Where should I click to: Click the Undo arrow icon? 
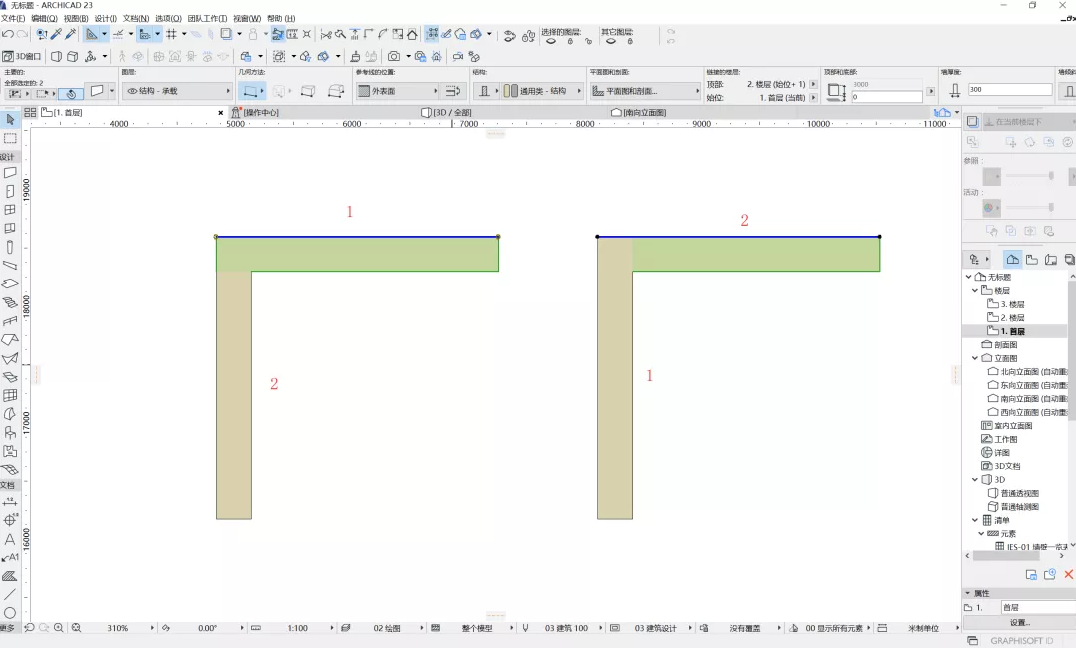click(8, 34)
